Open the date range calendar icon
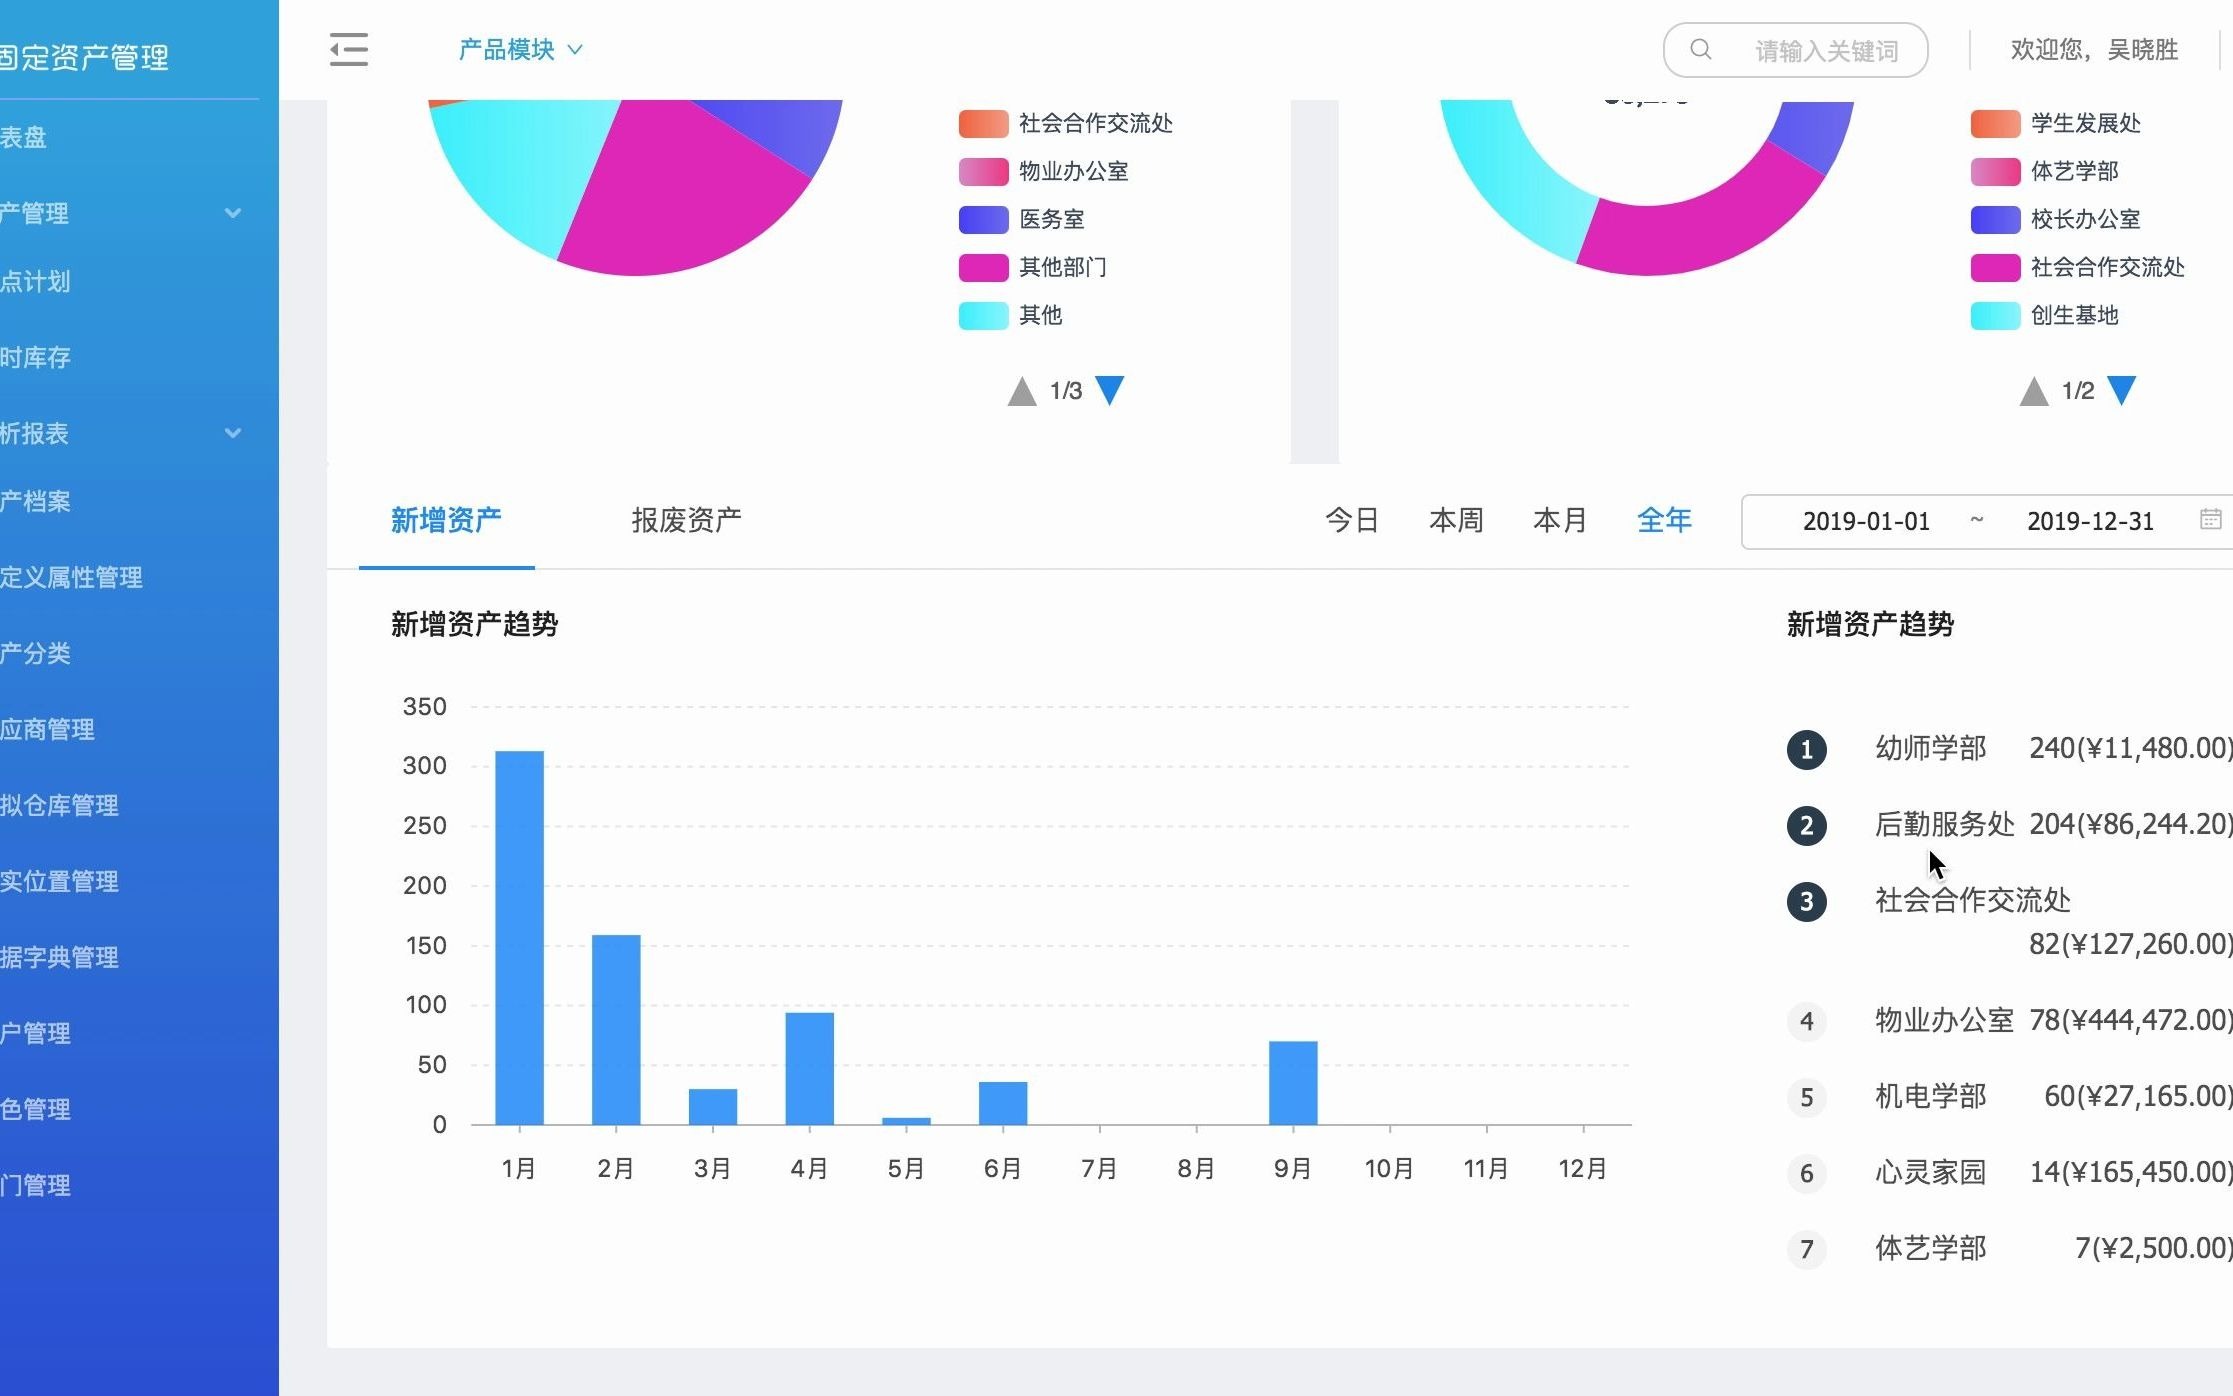The height and width of the screenshot is (1396, 2233). click(2210, 519)
